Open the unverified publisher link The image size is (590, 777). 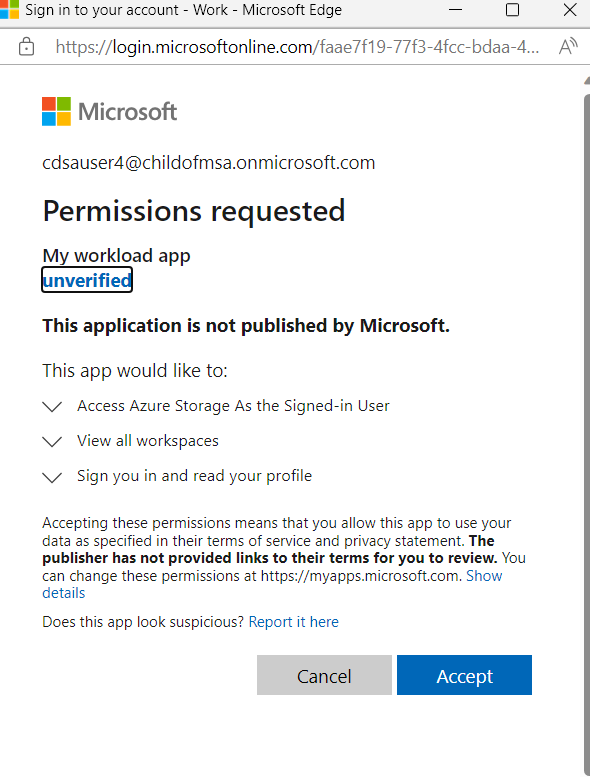[87, 280]
